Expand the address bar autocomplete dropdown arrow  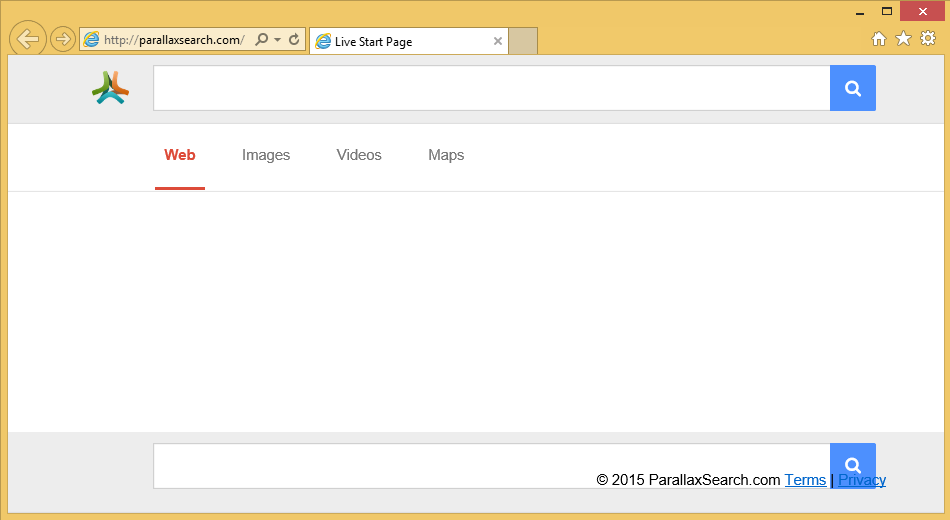click(277, 40)
